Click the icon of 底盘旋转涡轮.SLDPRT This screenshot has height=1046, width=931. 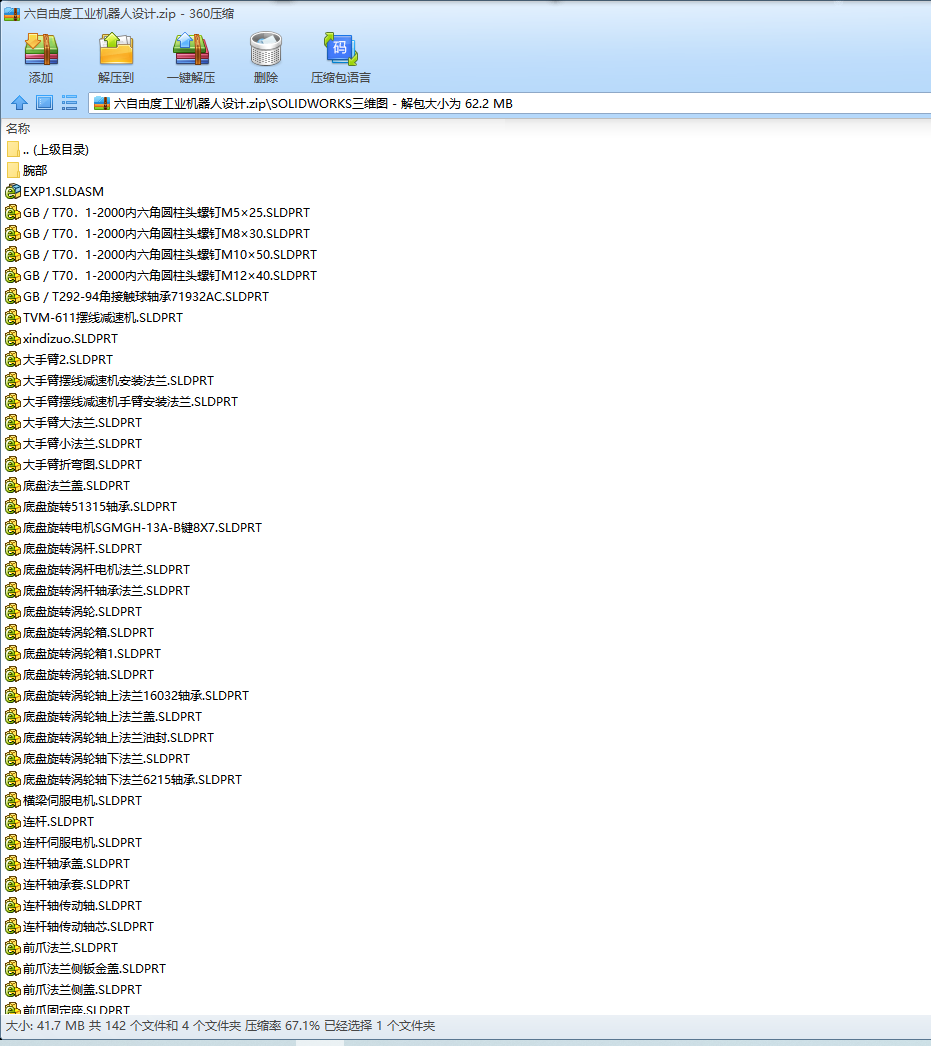13,612
